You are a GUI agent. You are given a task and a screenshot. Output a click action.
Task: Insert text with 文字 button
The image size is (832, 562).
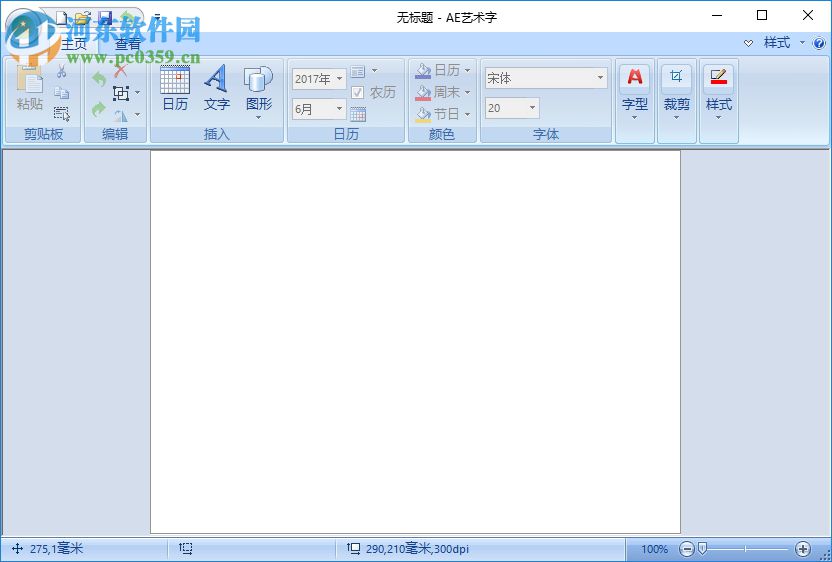[x=216, y=89]
